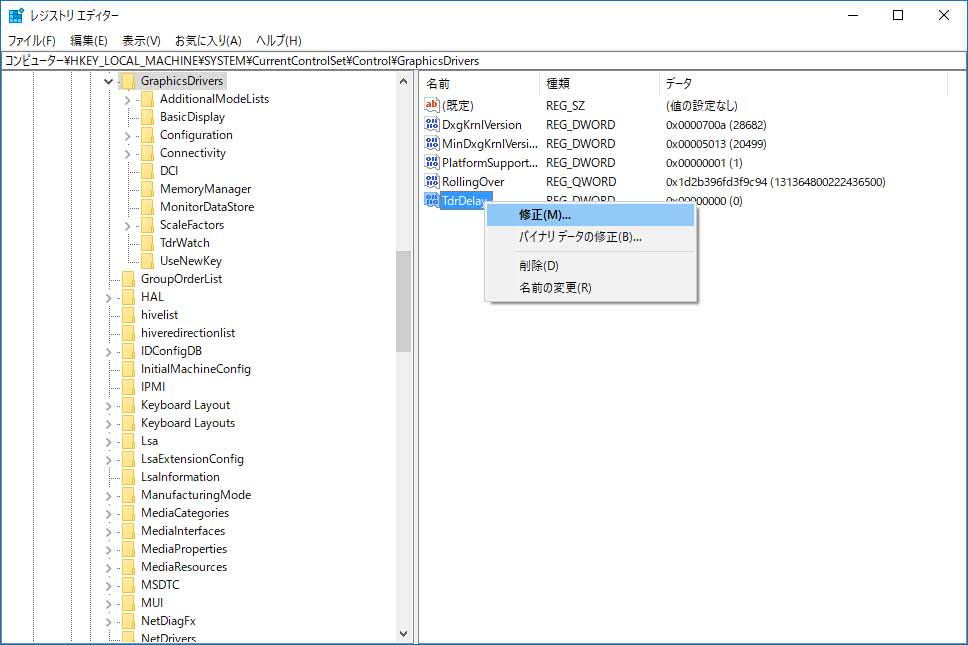968x645 pixels.
Task: Expand the AdditionalModeLists key
Action: 127,99
